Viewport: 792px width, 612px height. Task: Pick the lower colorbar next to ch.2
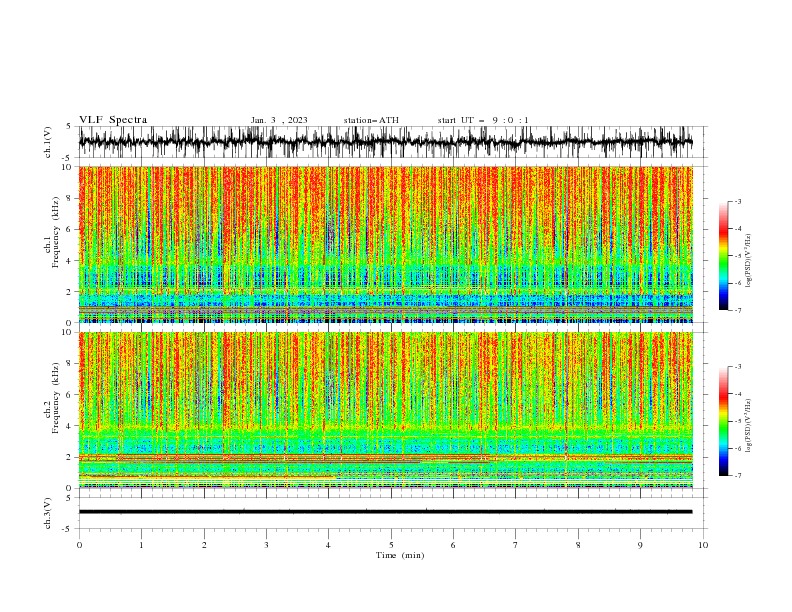724,421
